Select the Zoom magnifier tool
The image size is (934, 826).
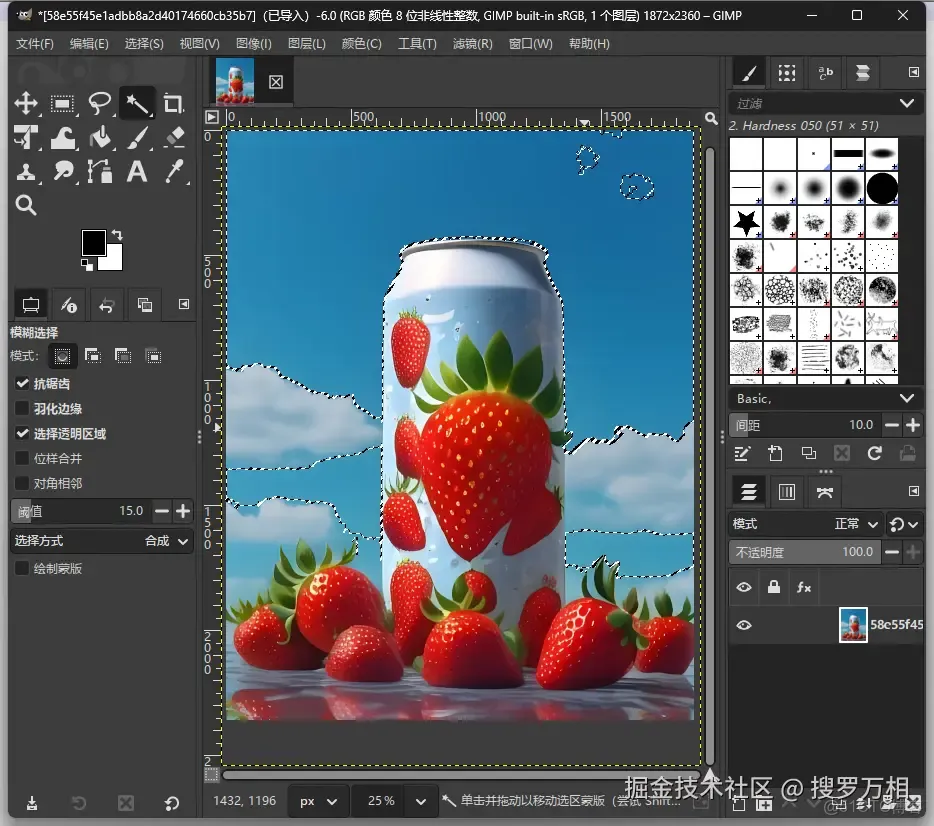tap(26, 205)
